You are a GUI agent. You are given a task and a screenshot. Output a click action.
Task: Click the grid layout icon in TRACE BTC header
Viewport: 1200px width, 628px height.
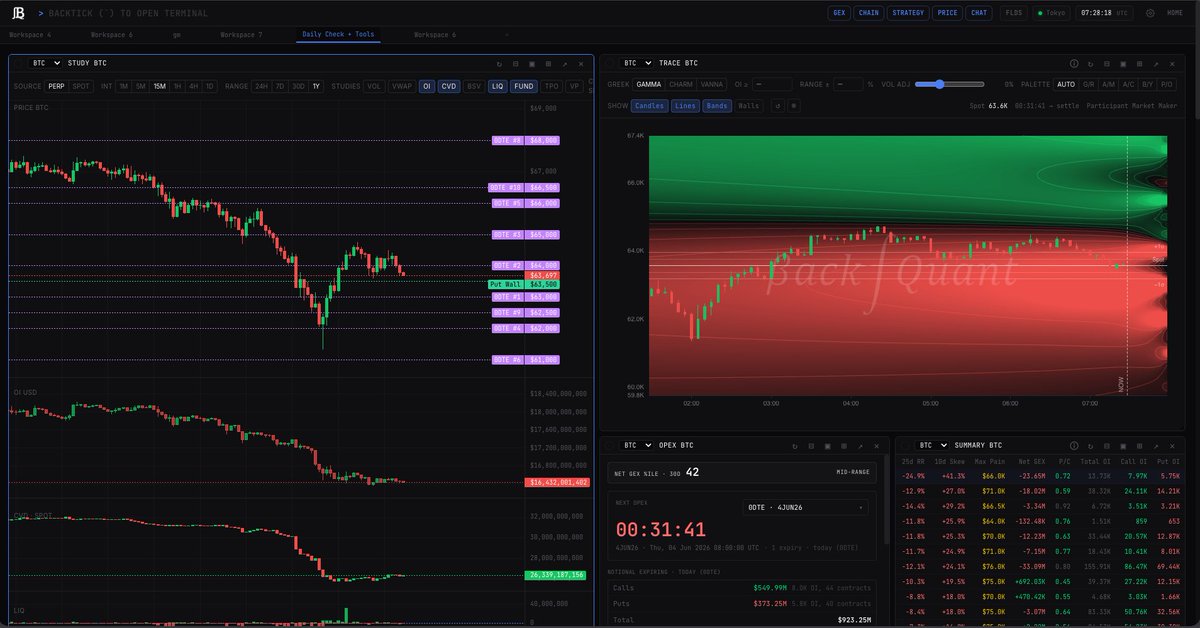pyautogui.click(x=1139, y=63)
